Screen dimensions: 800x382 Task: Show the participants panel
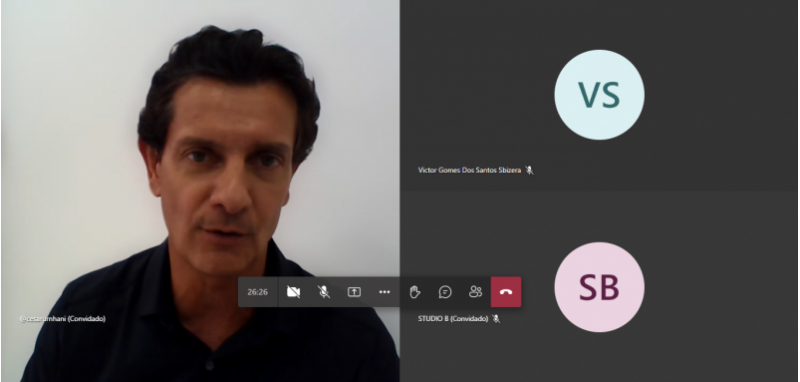(x=476, y=292)
